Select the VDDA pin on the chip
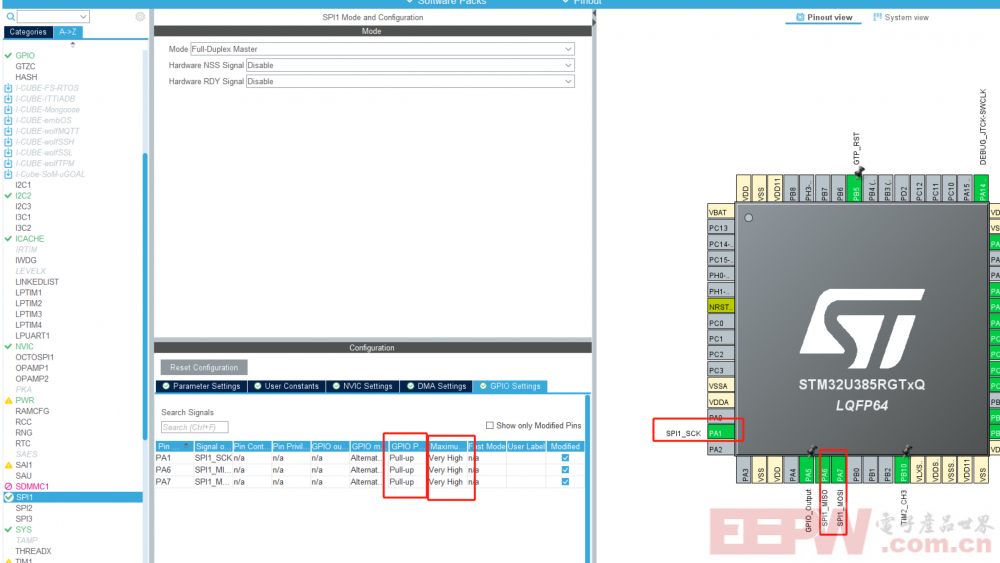1000x563 pixels. 721,402
